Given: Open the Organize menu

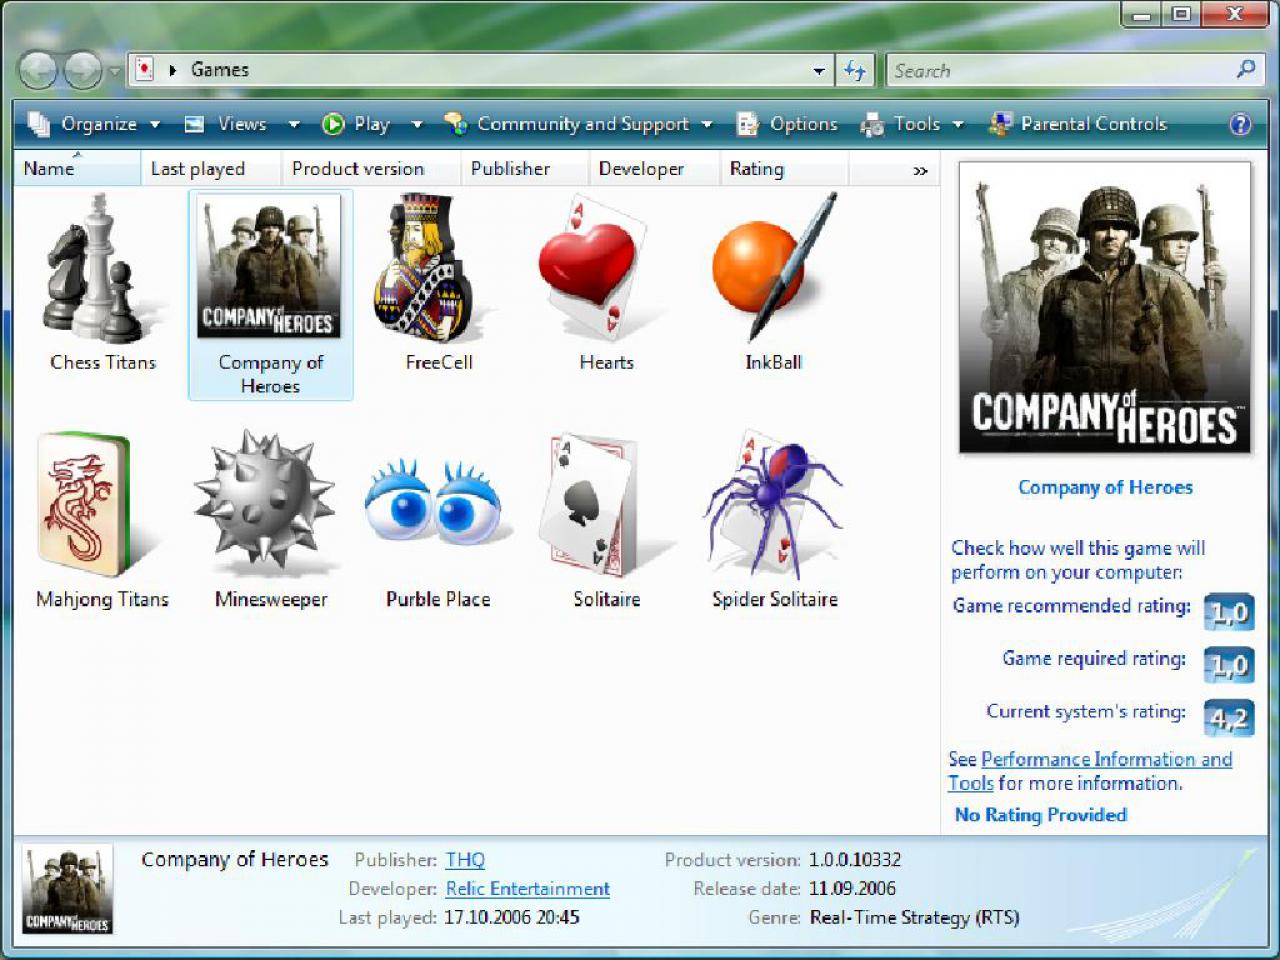Looking at the screenshot, I should pyautogui.click(x=94, y=124).
